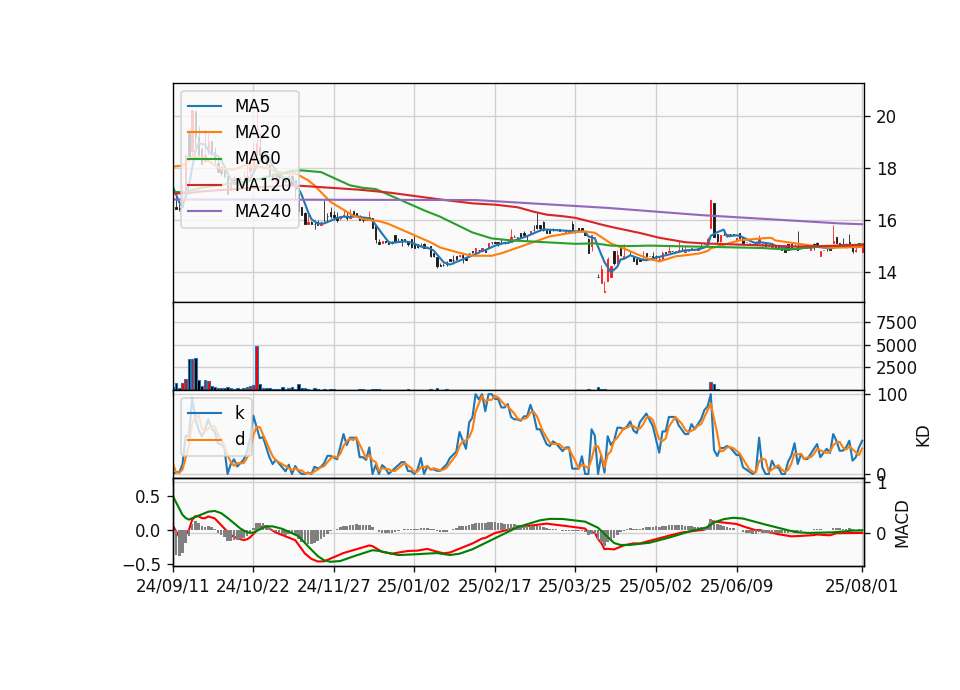The height and width of the screenshot is (690, 960).
Task: Click the date label 25/02/17
Action: (495, 586)
